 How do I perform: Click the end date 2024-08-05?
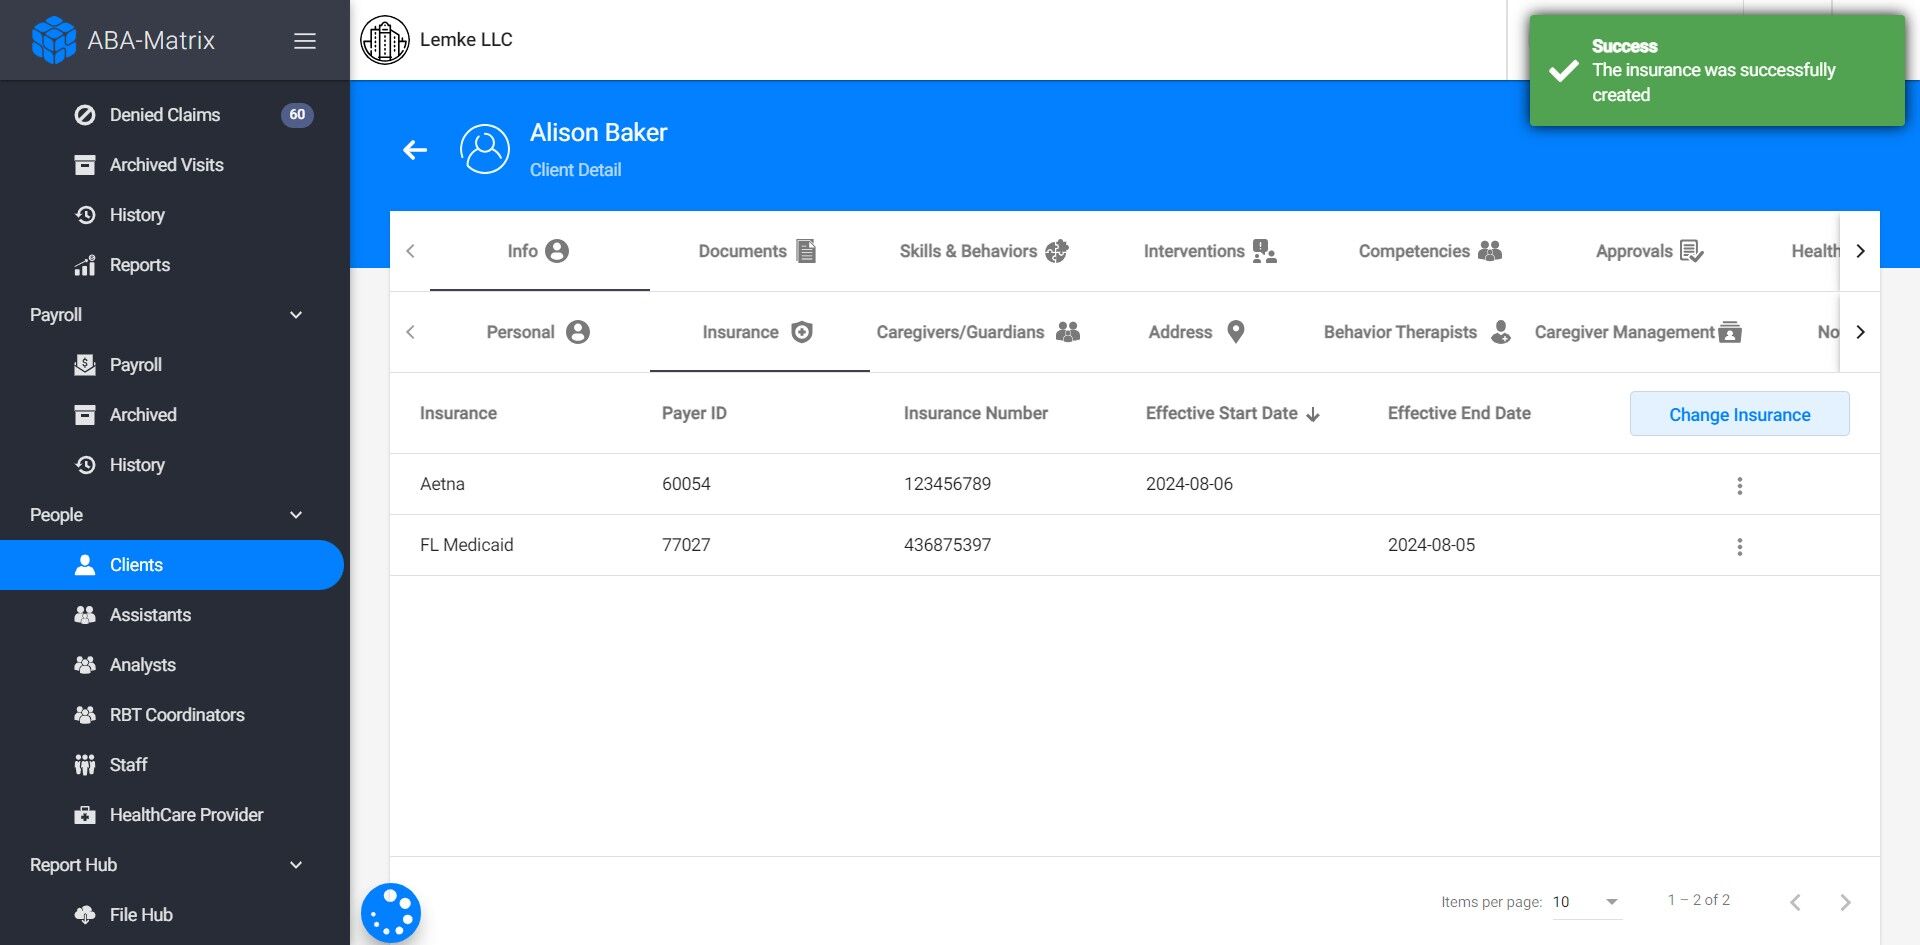(x=1431, y=545)
